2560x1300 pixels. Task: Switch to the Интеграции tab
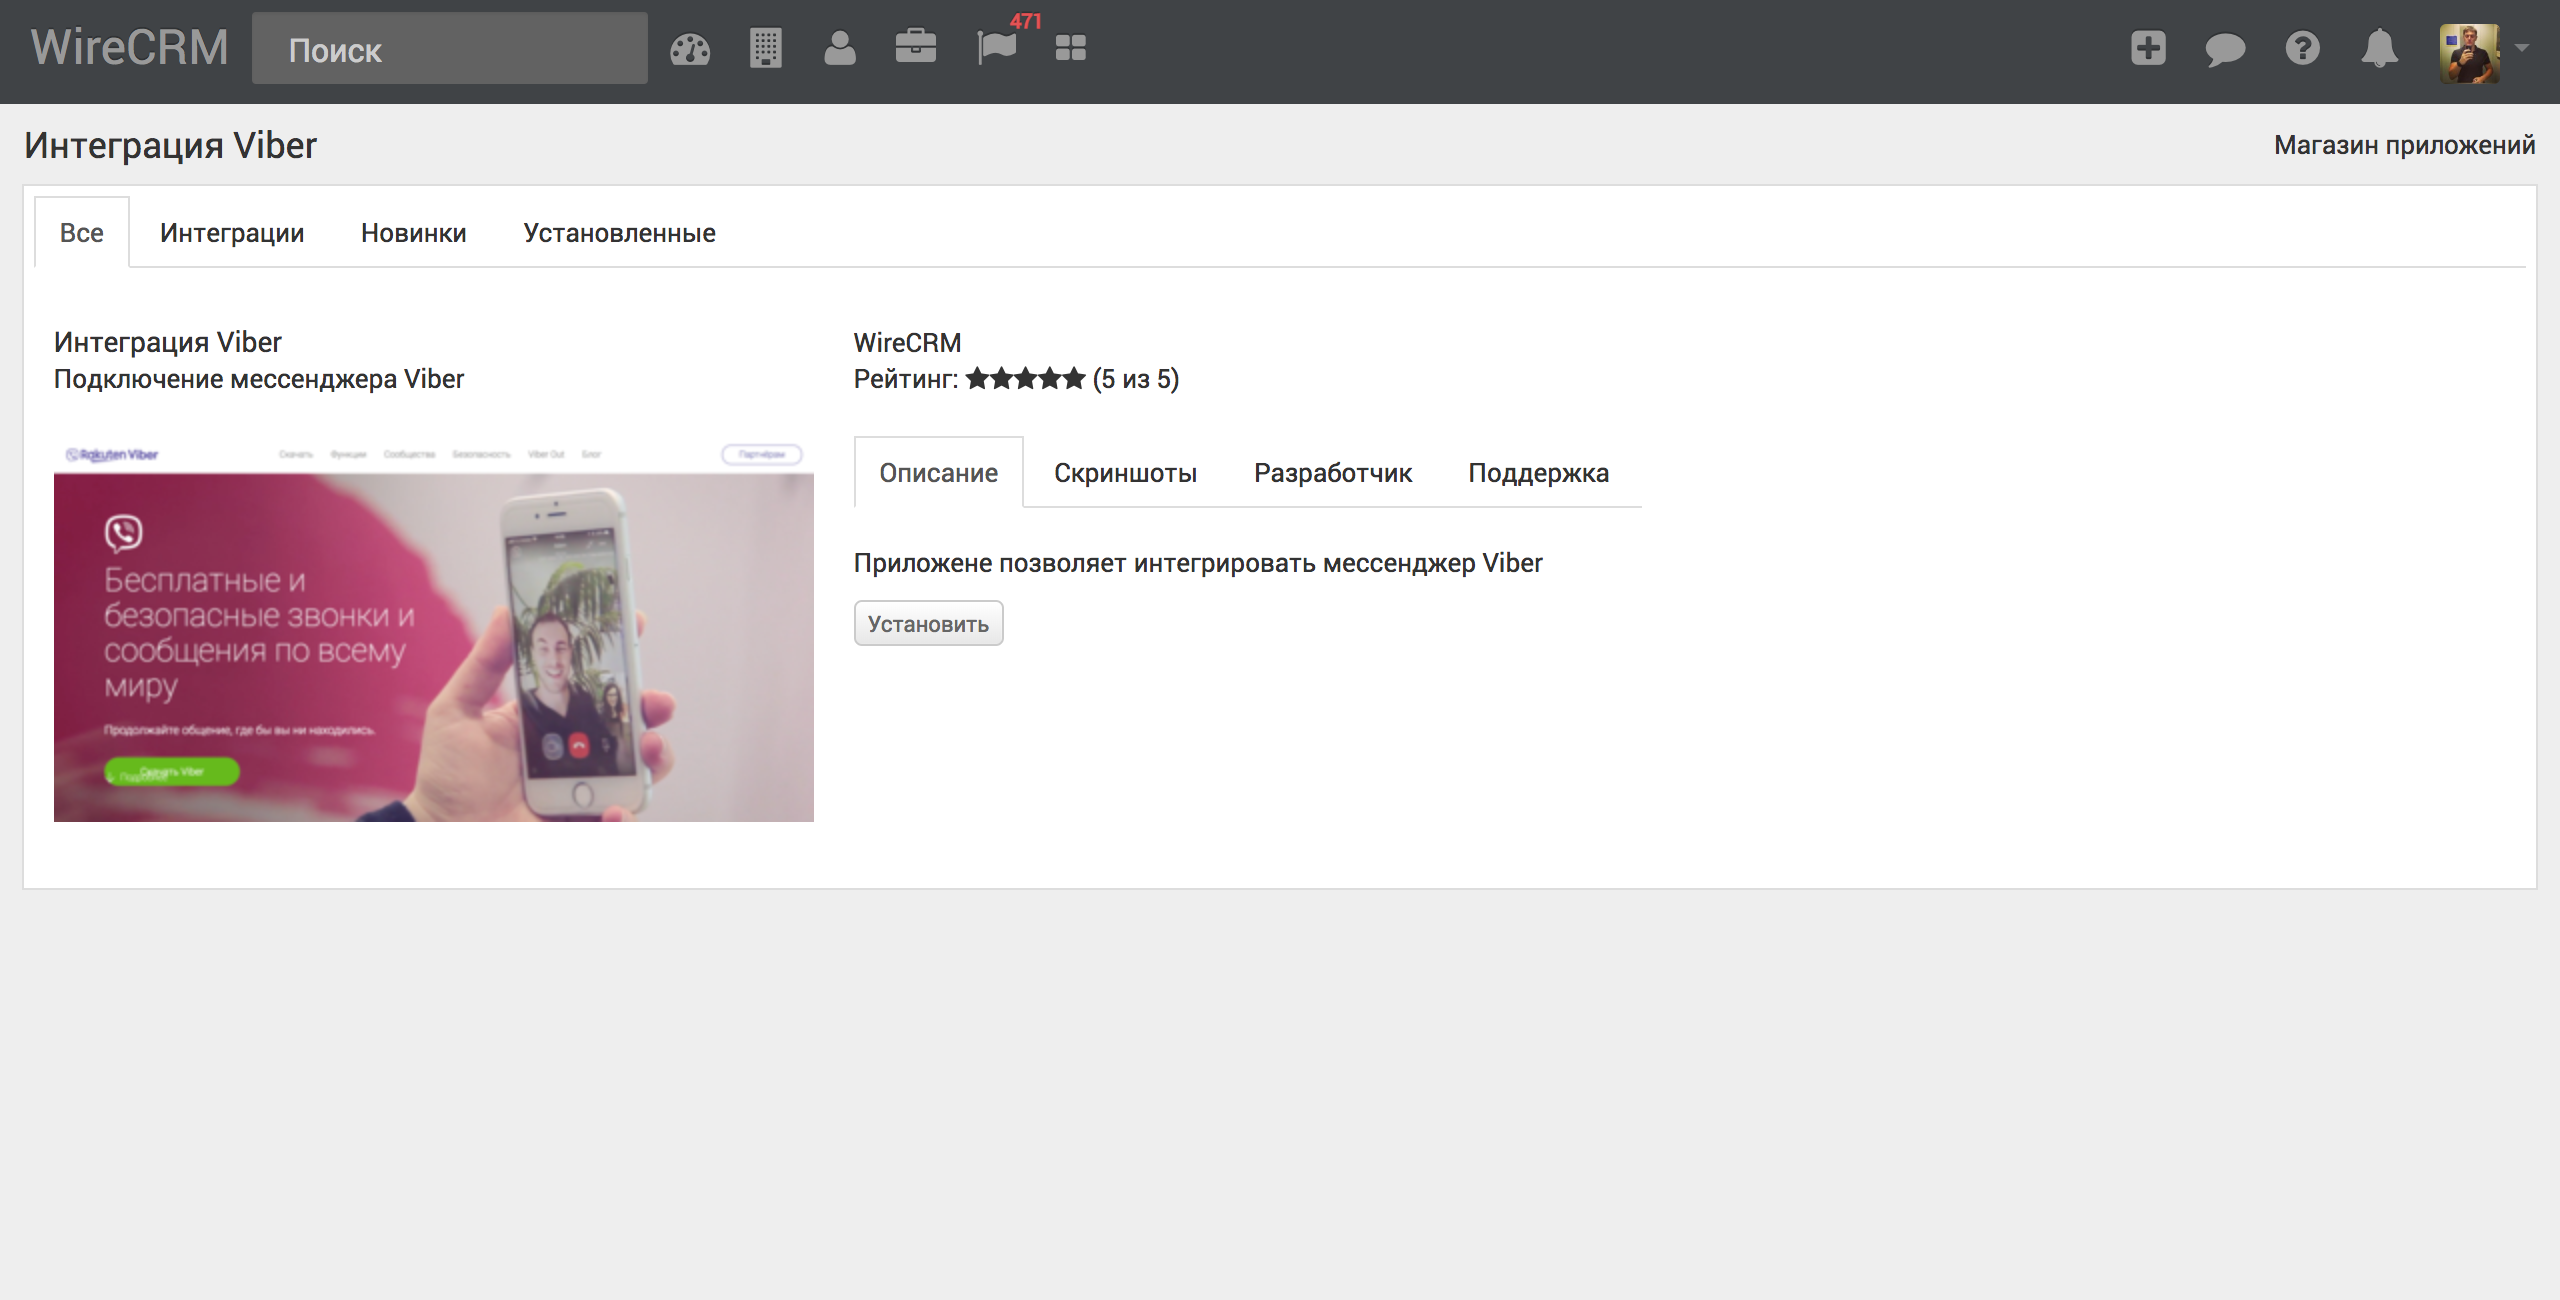(232, 232)
